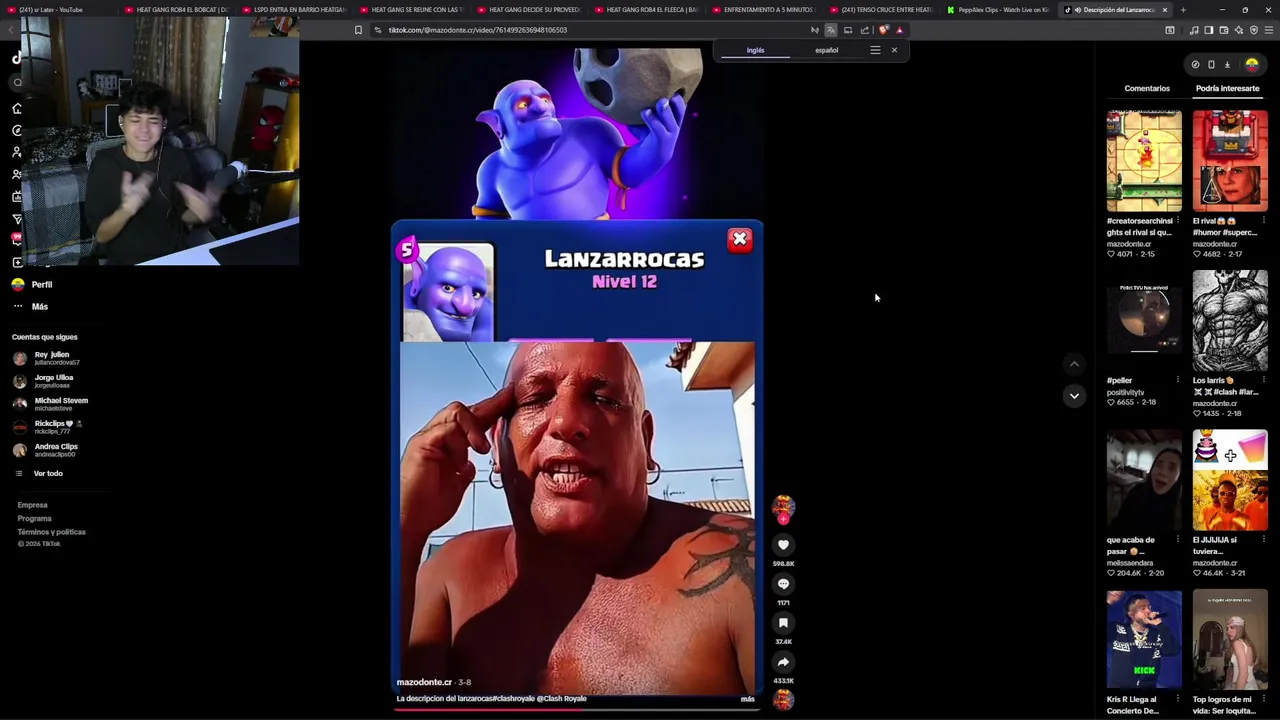Open Kris R Llega al Concierto thumbnail
The image size is (1280, 720).
(1144, 640)
